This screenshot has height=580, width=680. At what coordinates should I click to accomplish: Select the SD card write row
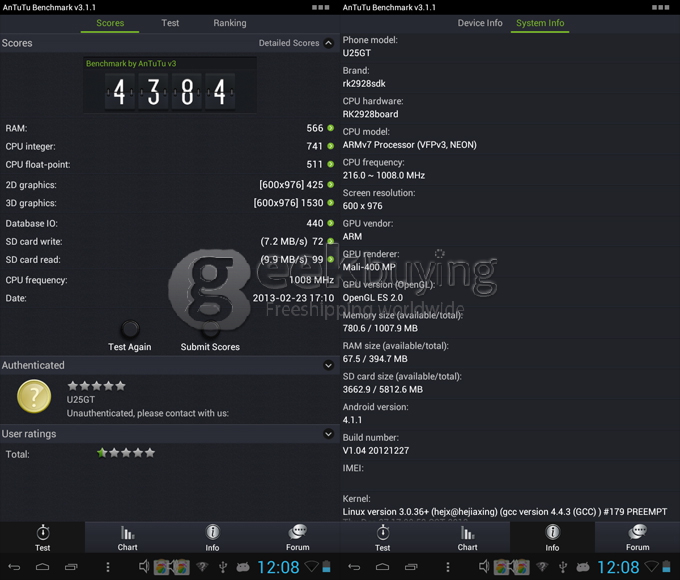[170, 242]
